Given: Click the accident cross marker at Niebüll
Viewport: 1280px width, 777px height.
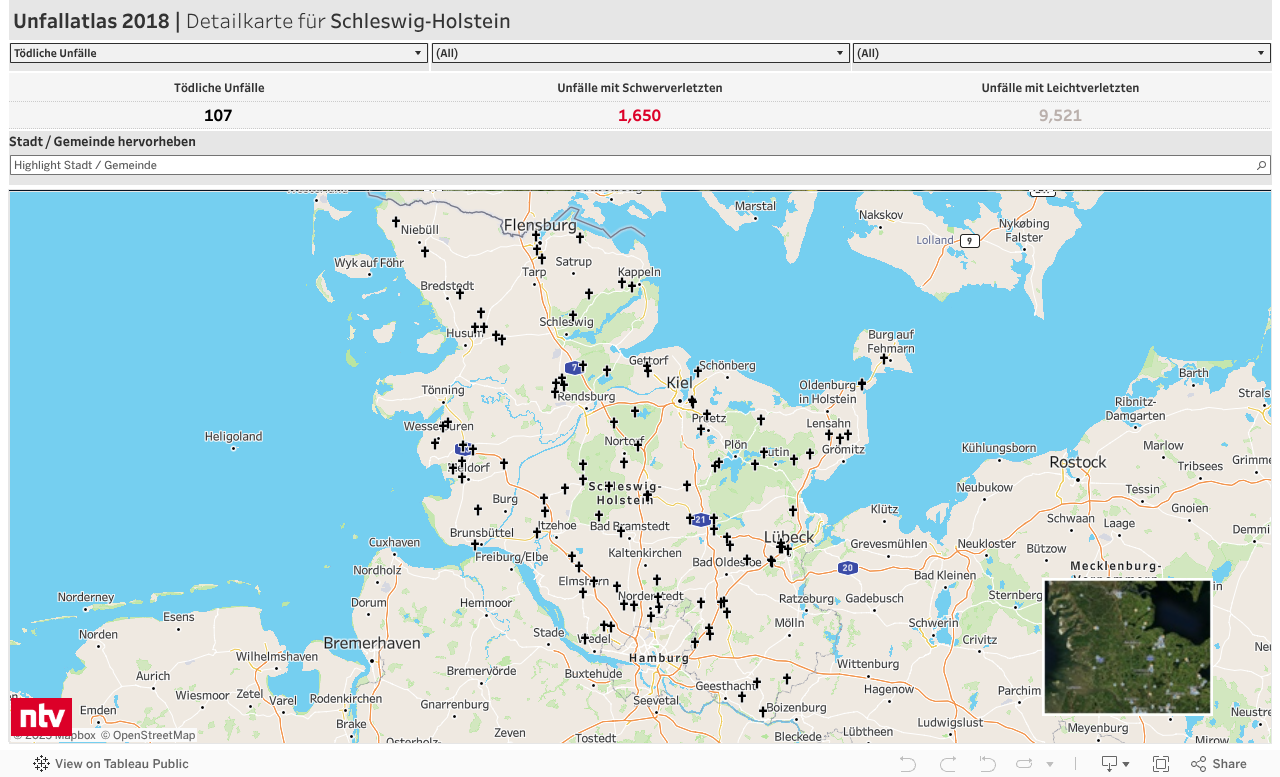Looking at the screenshot, I should click(x=396, y=222).
